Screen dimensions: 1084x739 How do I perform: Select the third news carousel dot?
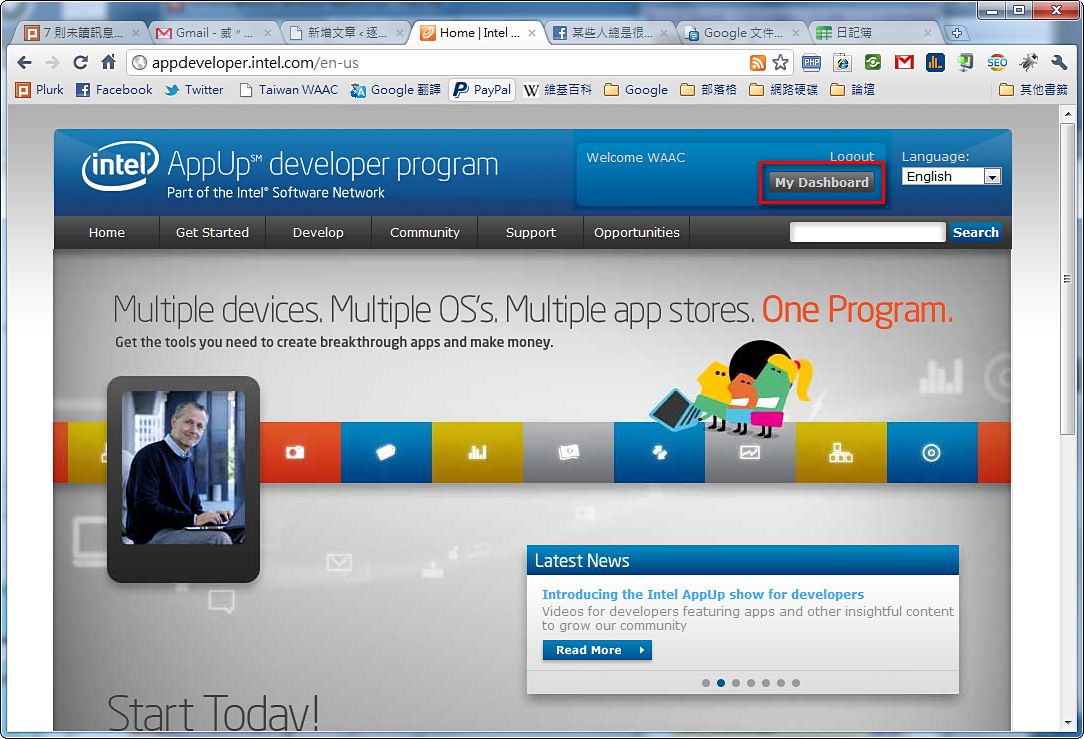click(x=736, y=683)
